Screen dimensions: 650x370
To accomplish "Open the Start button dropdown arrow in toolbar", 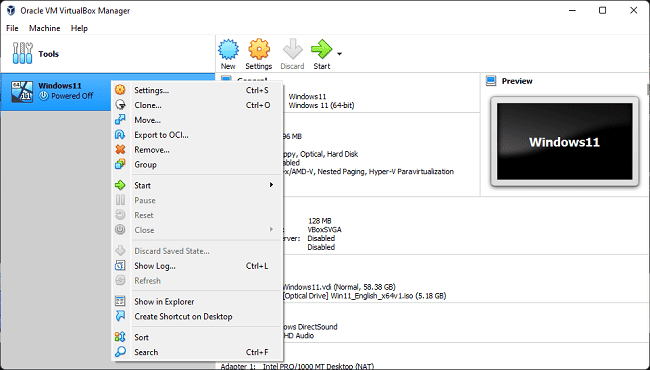I will tap(340, 54).
